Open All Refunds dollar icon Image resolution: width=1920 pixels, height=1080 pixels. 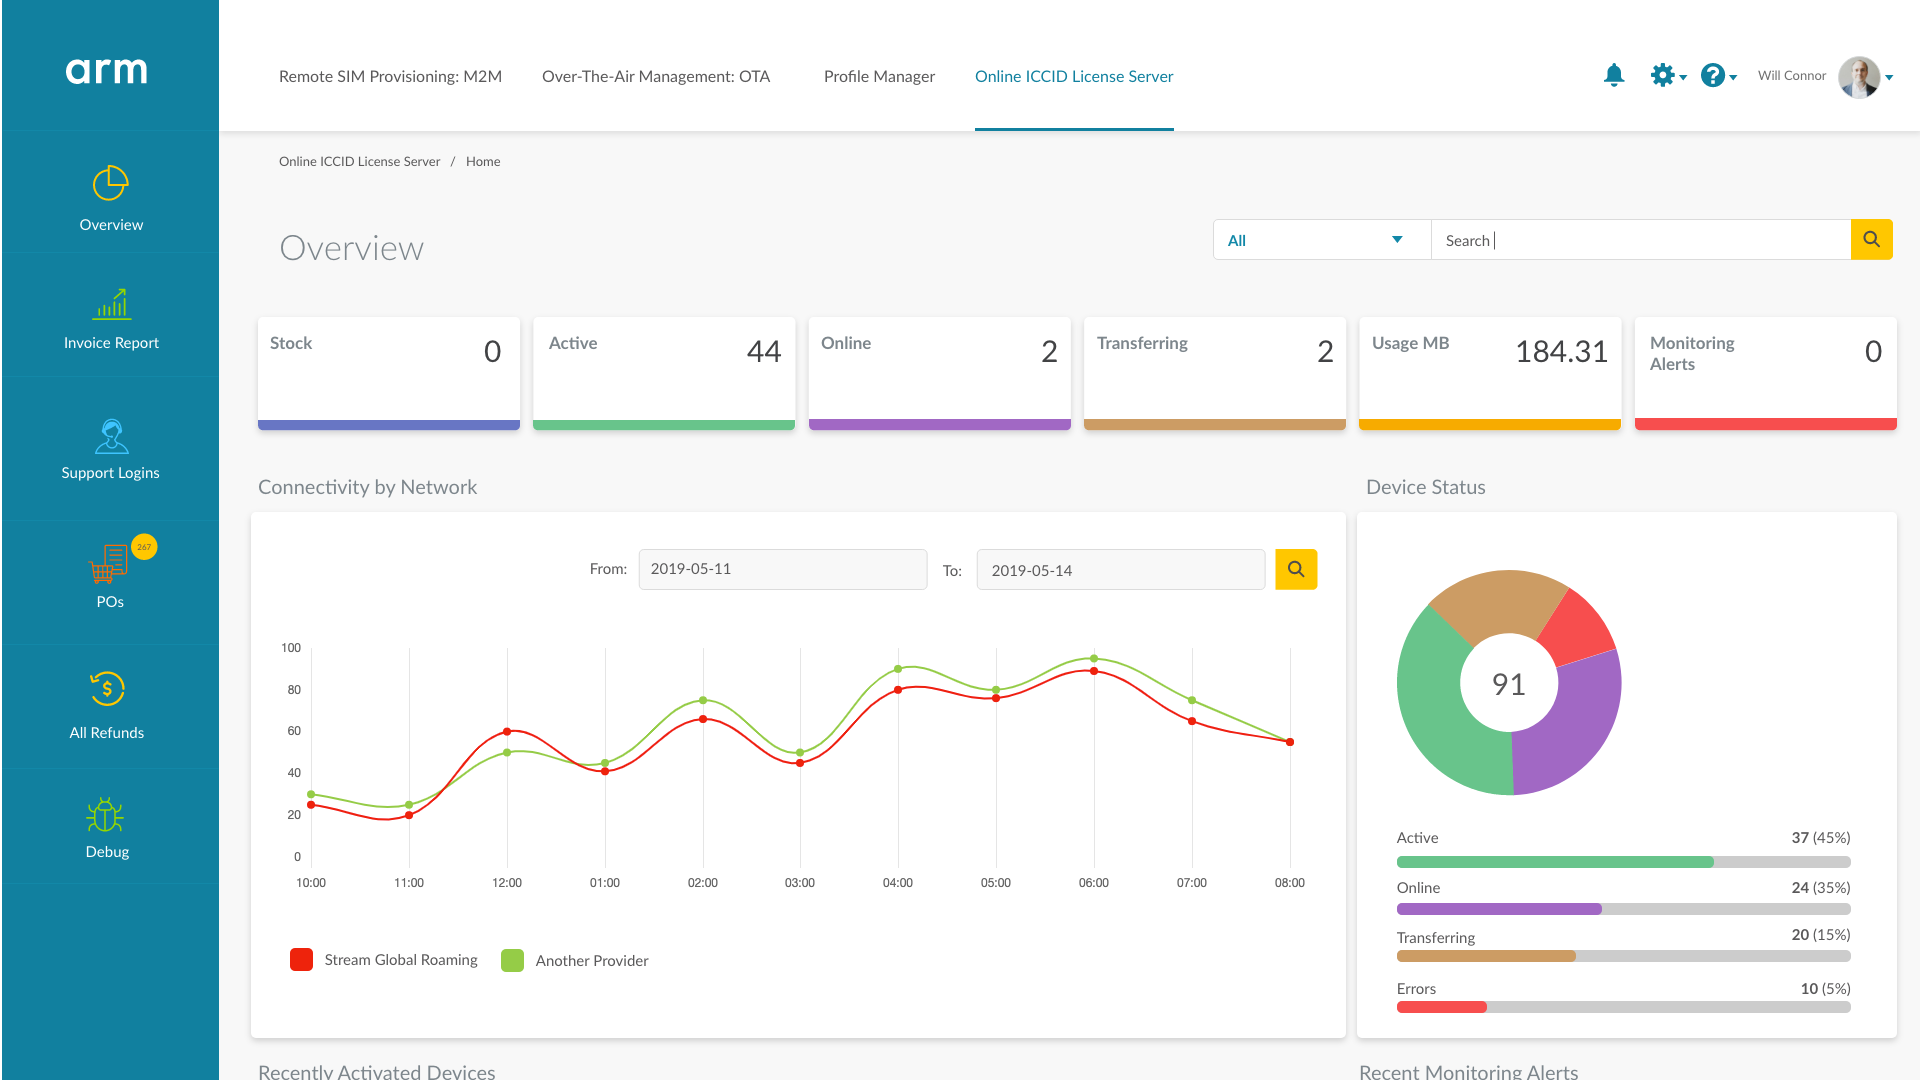pos(107,688)
